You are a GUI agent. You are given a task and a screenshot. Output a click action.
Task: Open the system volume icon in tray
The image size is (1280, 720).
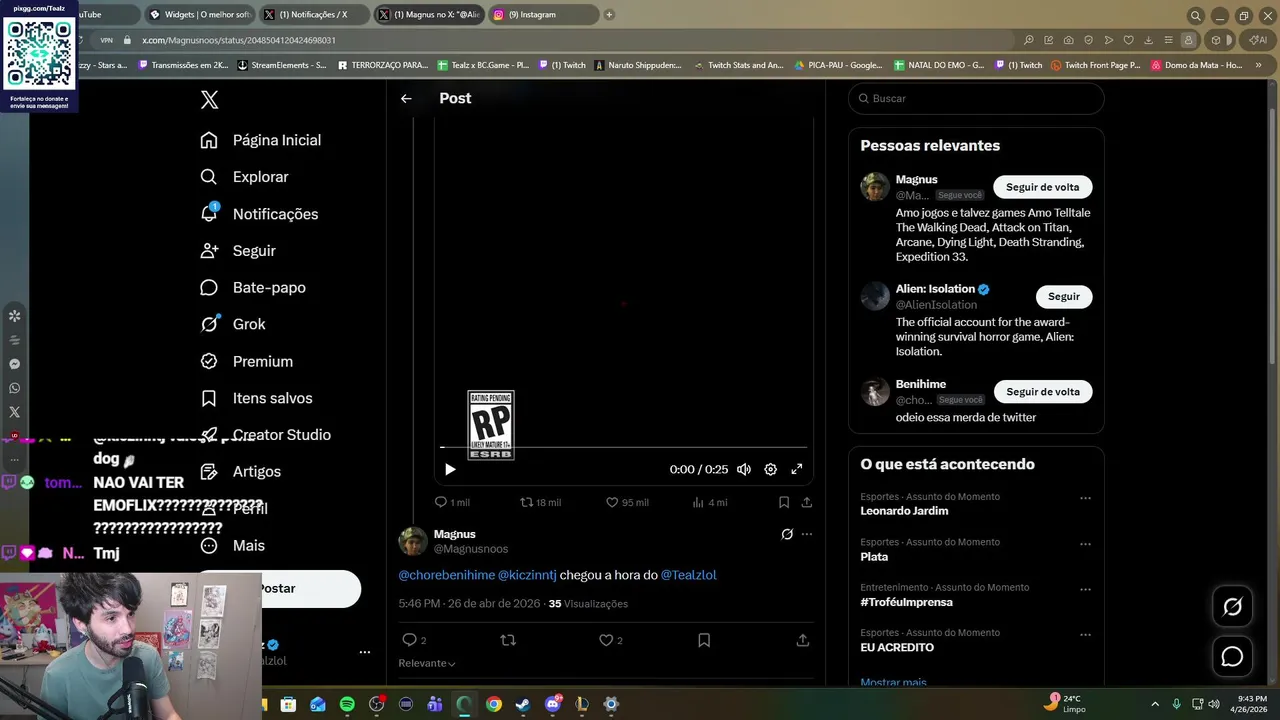pos(1214,704)
